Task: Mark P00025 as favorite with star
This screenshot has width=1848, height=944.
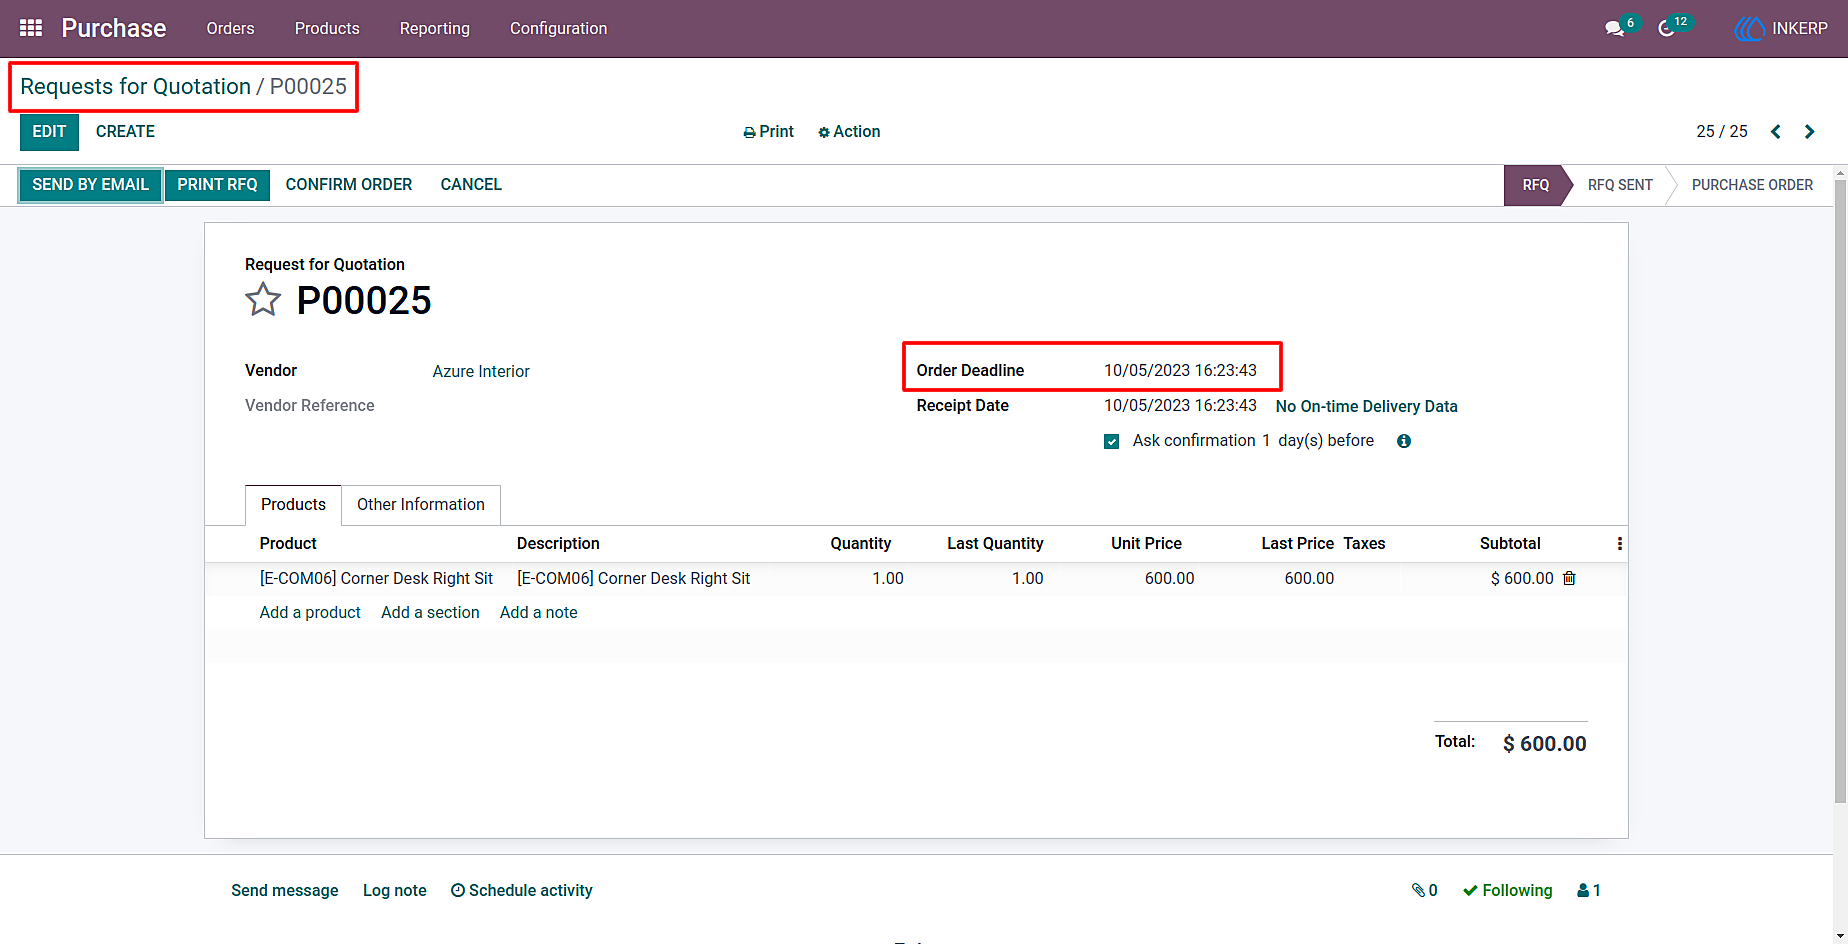Action: (x=263, y=300)
